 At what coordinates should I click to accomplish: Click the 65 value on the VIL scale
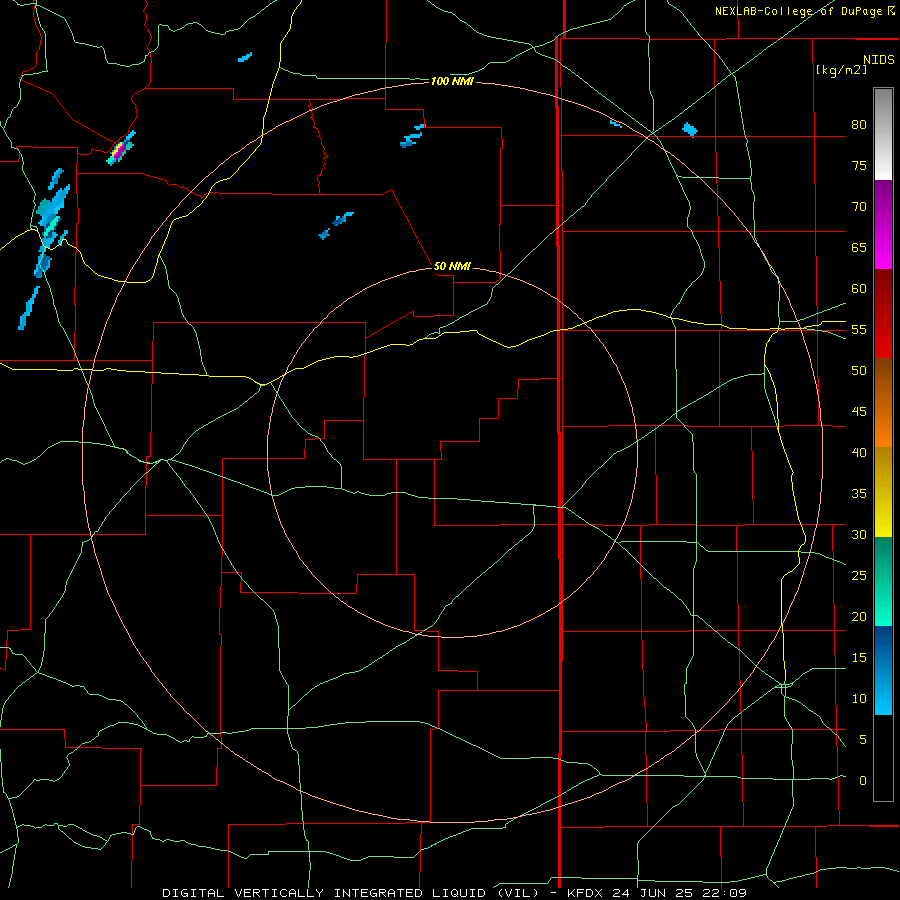tap(859, 247)
